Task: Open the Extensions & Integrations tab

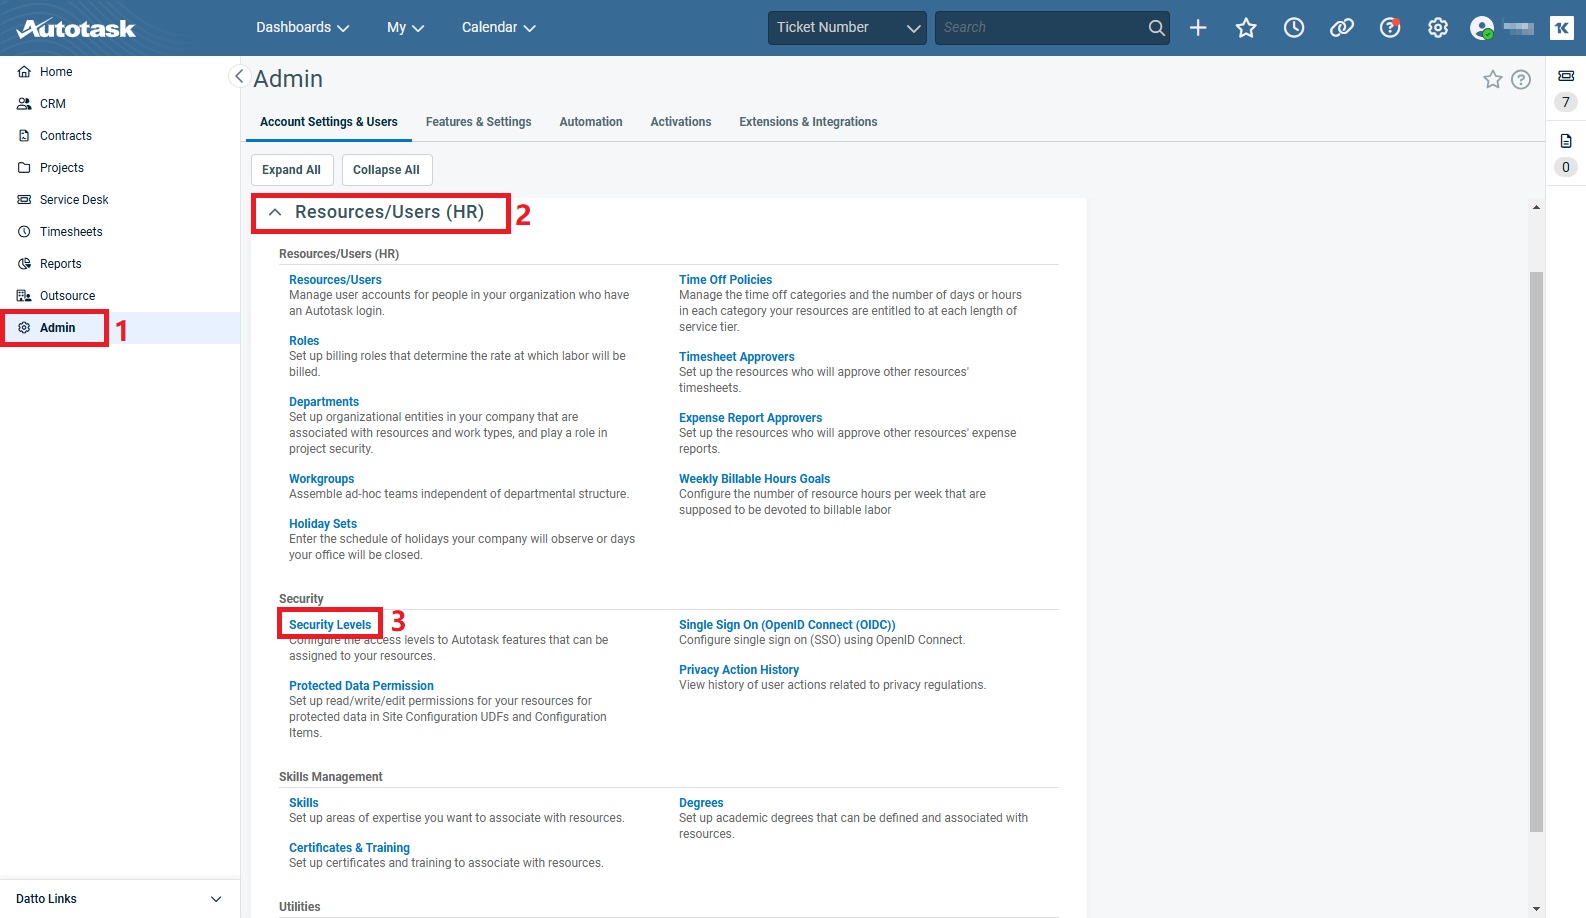Action: coord(808,122)
